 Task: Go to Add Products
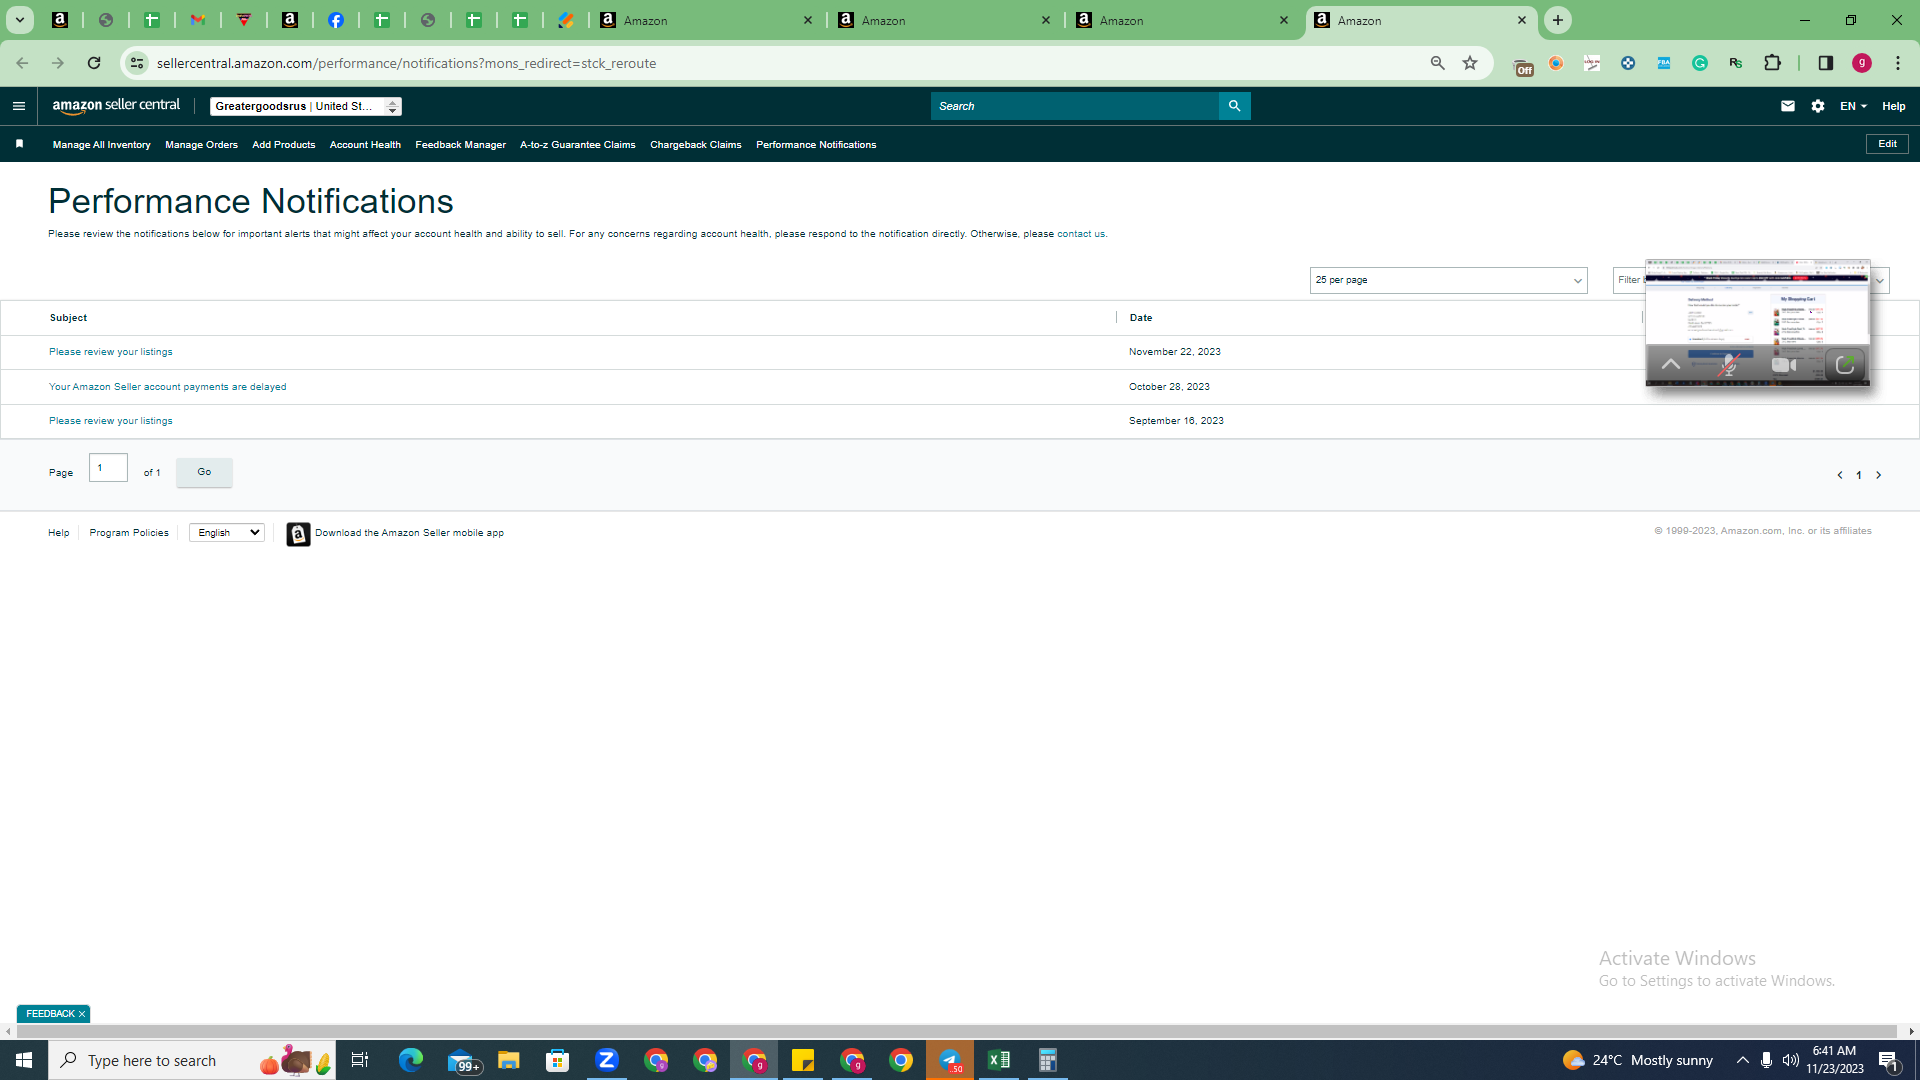coord(283,145)
